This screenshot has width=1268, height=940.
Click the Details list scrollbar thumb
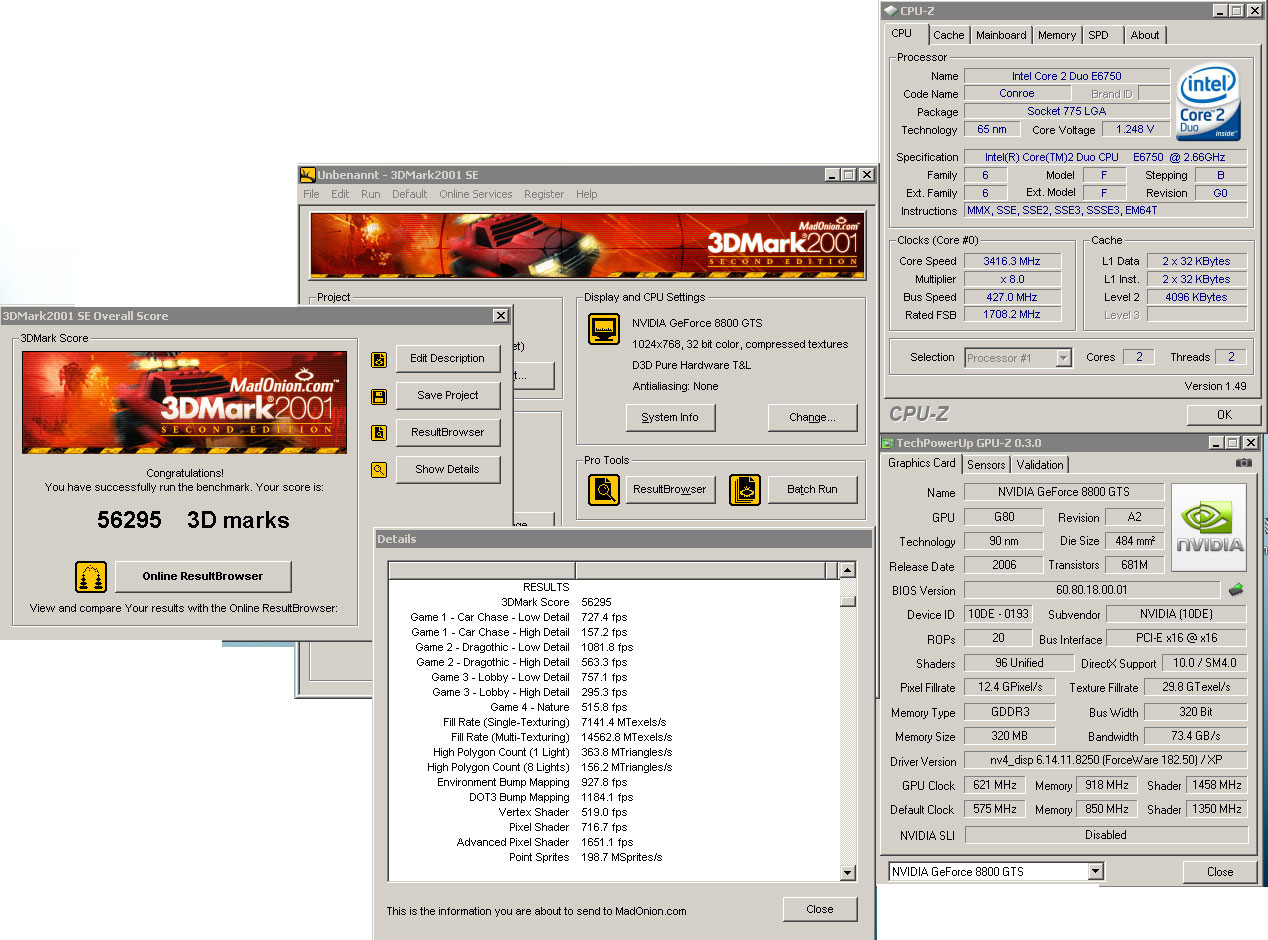click(x=848, y=601)
